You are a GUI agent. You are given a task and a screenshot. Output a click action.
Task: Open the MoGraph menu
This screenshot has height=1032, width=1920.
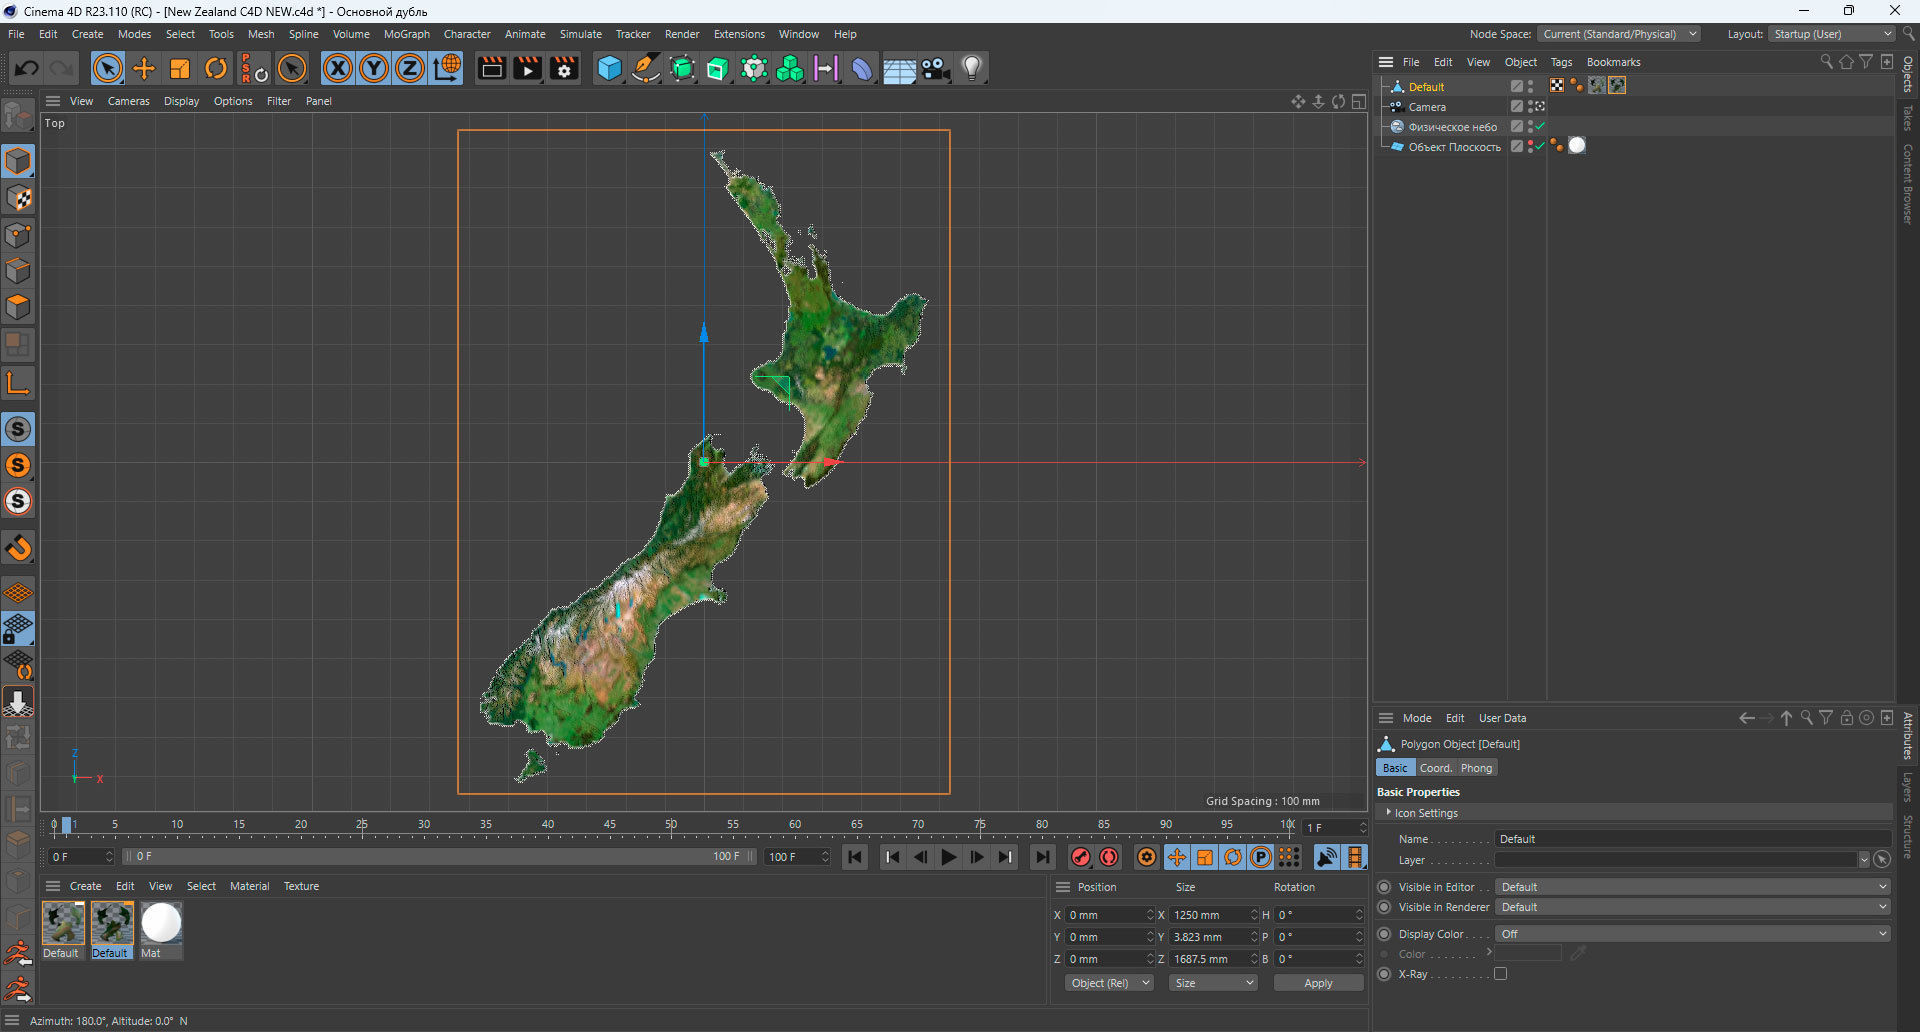click(x=406, y=34)
